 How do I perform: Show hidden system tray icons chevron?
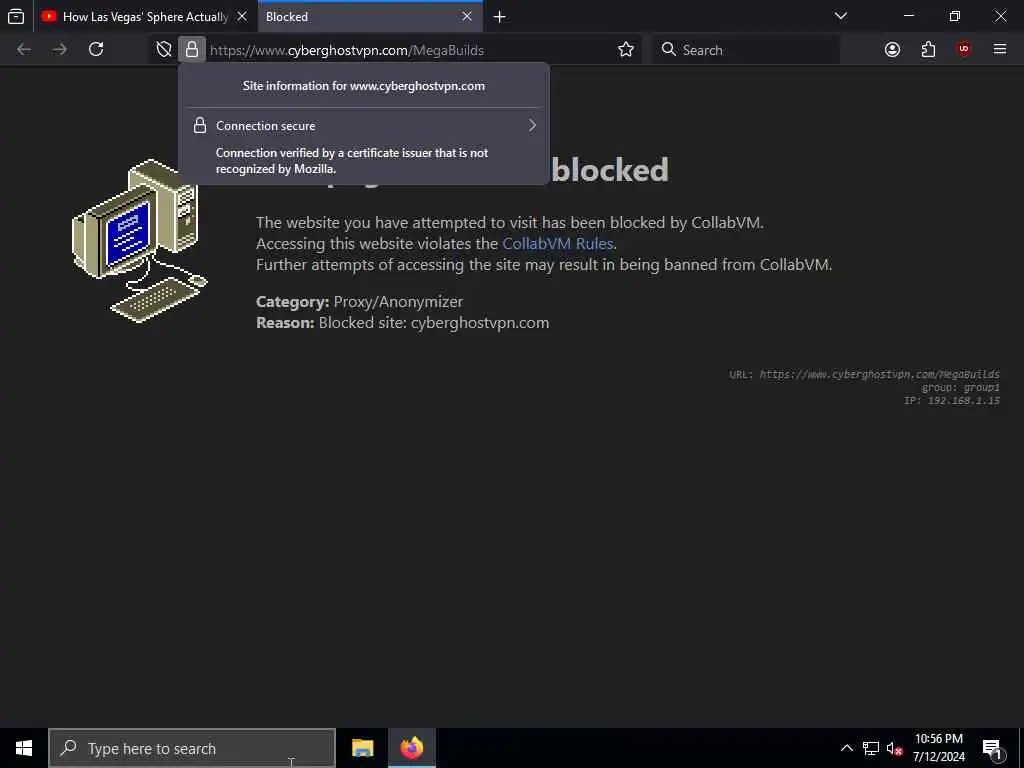846,748
